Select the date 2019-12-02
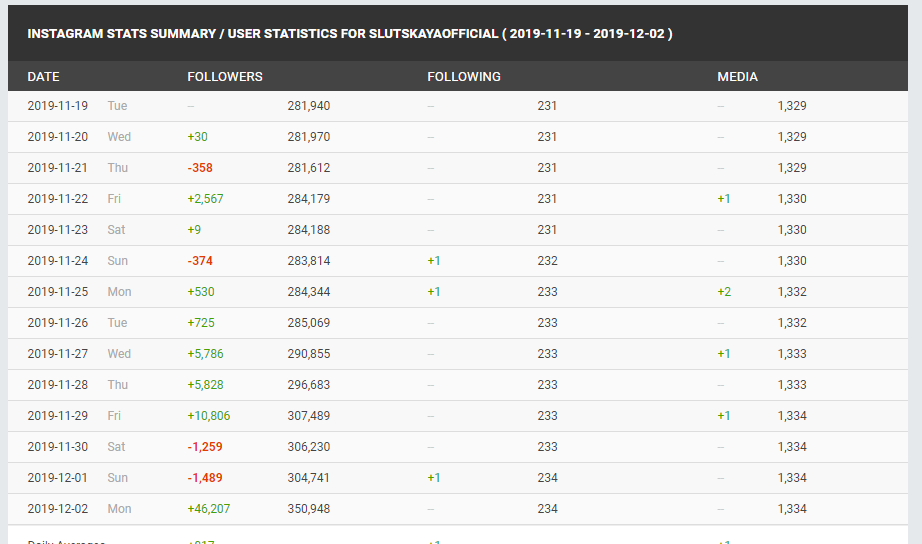 58,509
